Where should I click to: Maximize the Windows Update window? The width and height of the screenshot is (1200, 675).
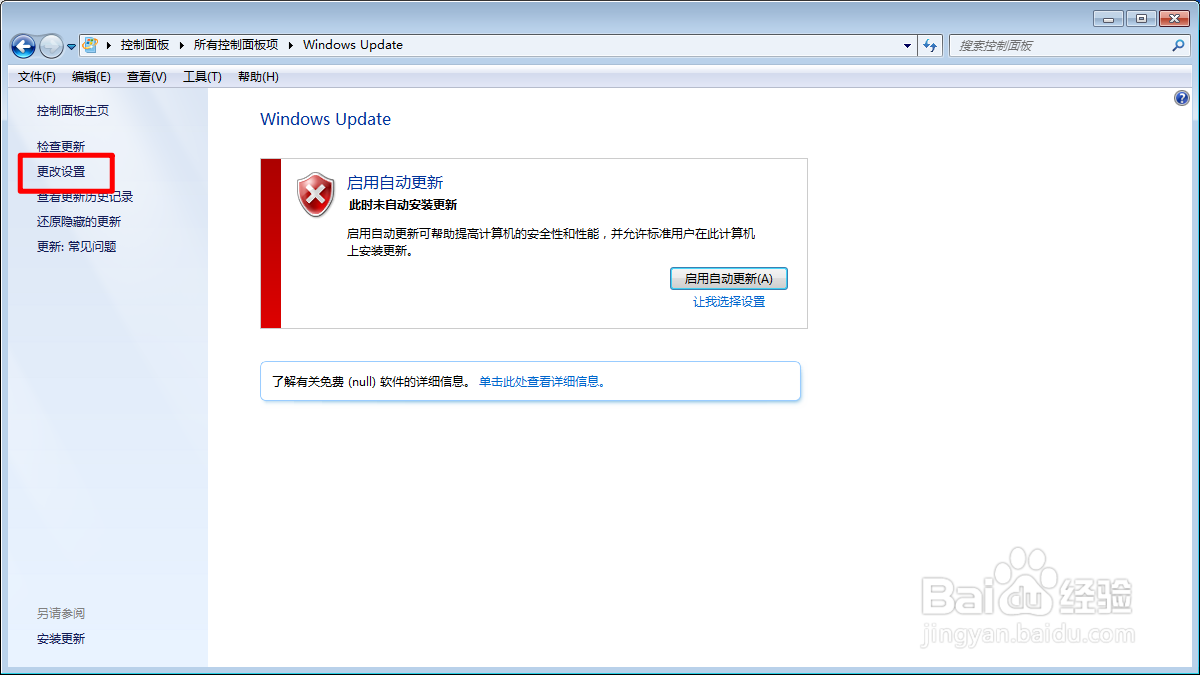pyautogui.click(x=1141, y=18)
